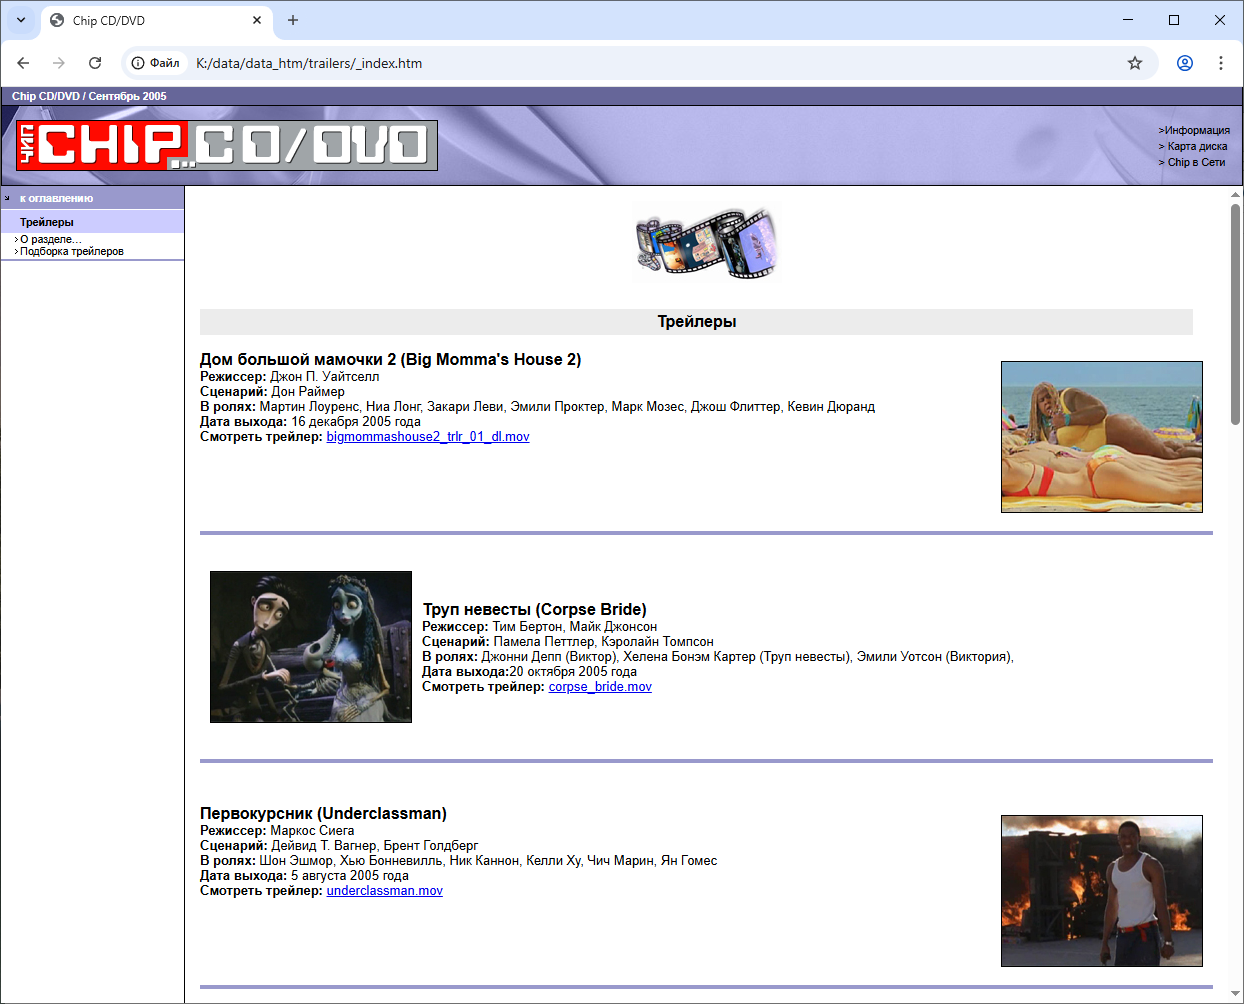The width and height of the screenshot is (1244, 1004).
Task: Click the title Труп невесты (Corpse Bride)
Action: coord(535,610)
